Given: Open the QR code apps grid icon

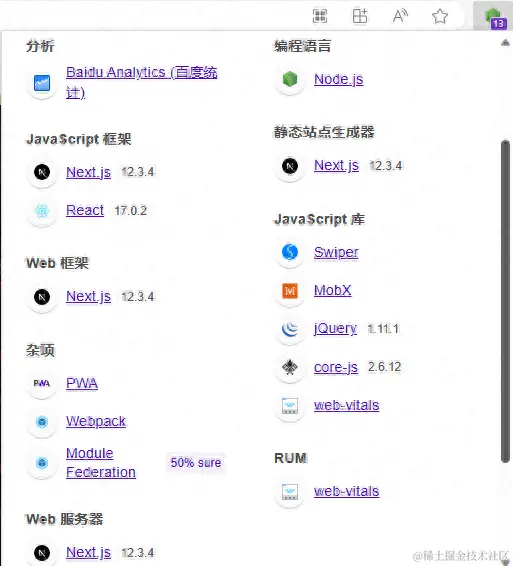Looking at the screenshot, I should 320,16.
